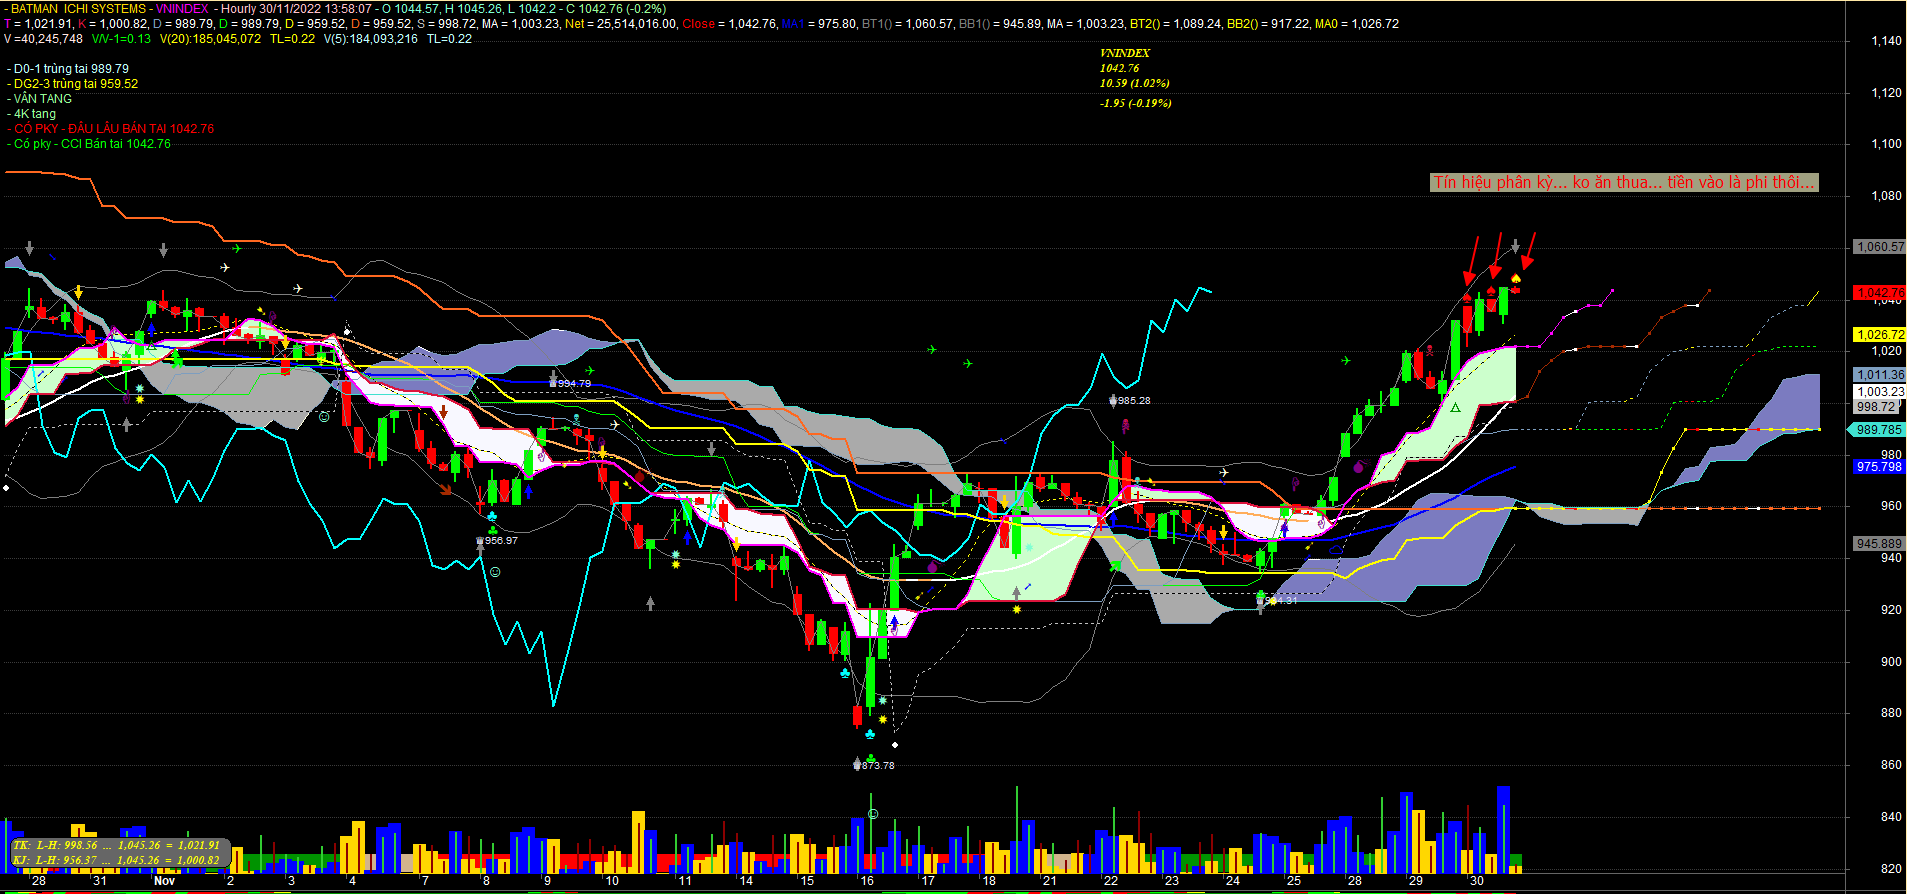Image resolution: width=1907 pixels, height=894 pixels.
Task: Click the 1,011.36 price tag
Action: [x=1880, y=375]
